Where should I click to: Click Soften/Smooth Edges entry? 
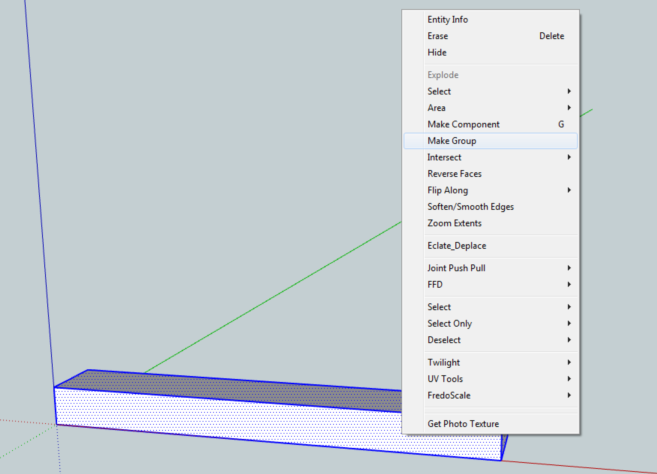(x=468, y=207)
